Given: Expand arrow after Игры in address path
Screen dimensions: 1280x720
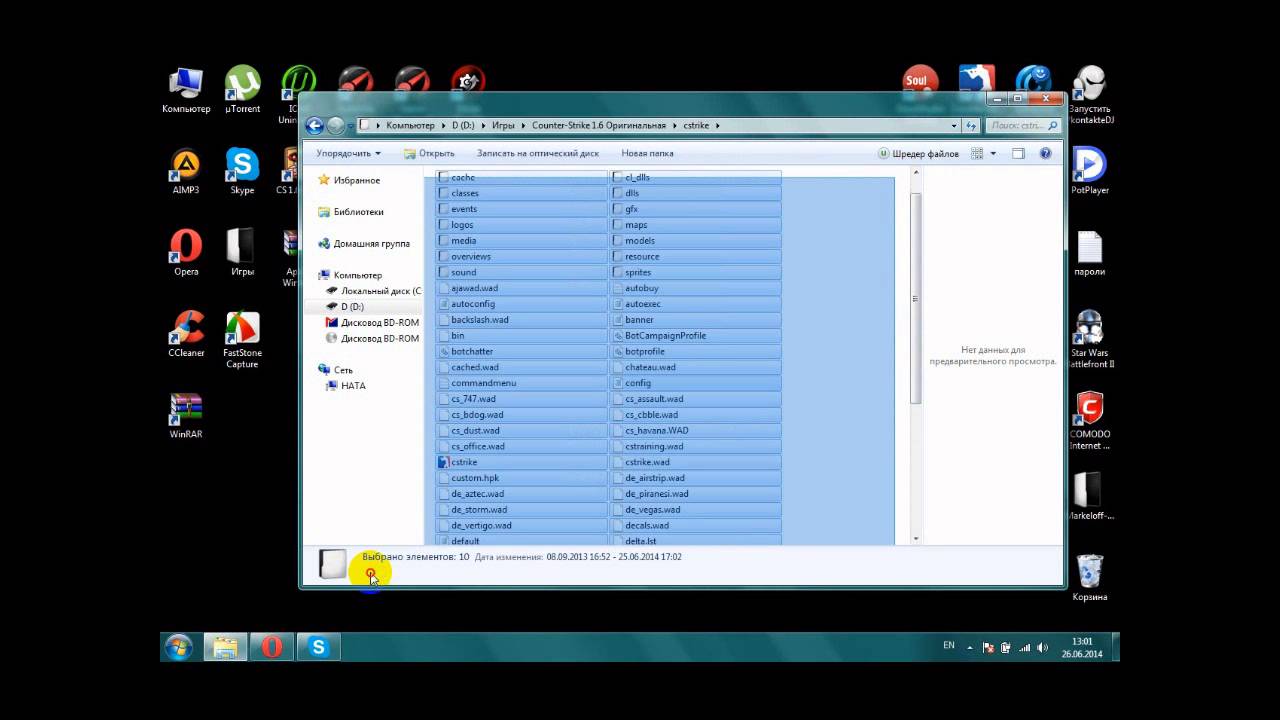Looking at the screenshot, I should 523,126.
